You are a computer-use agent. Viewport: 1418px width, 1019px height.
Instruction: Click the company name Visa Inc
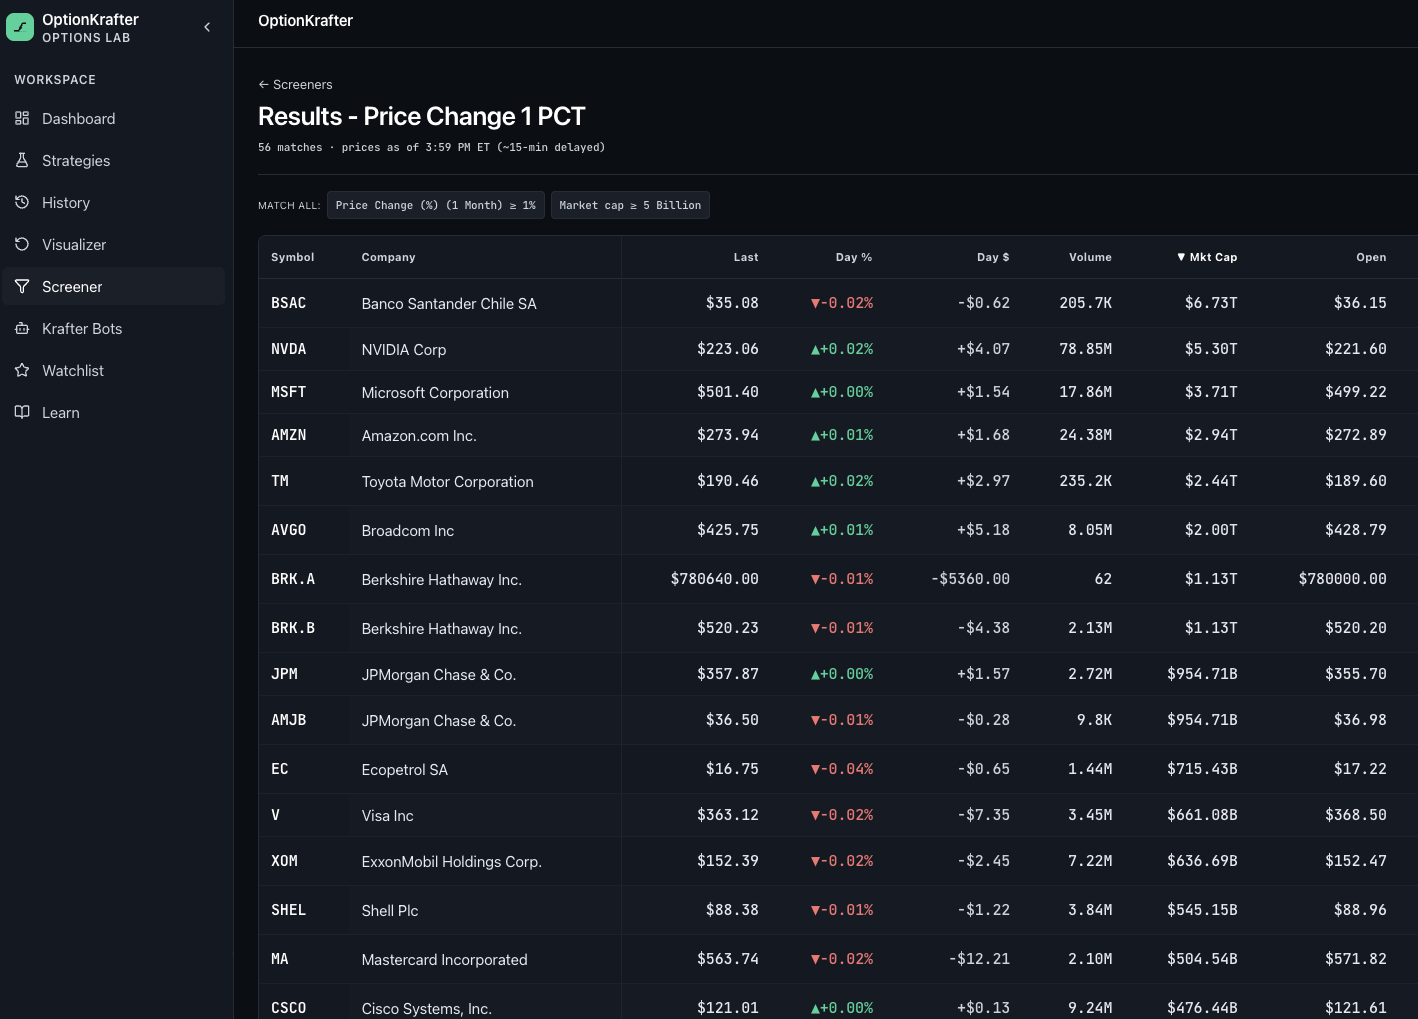click(x=388, y=816)
